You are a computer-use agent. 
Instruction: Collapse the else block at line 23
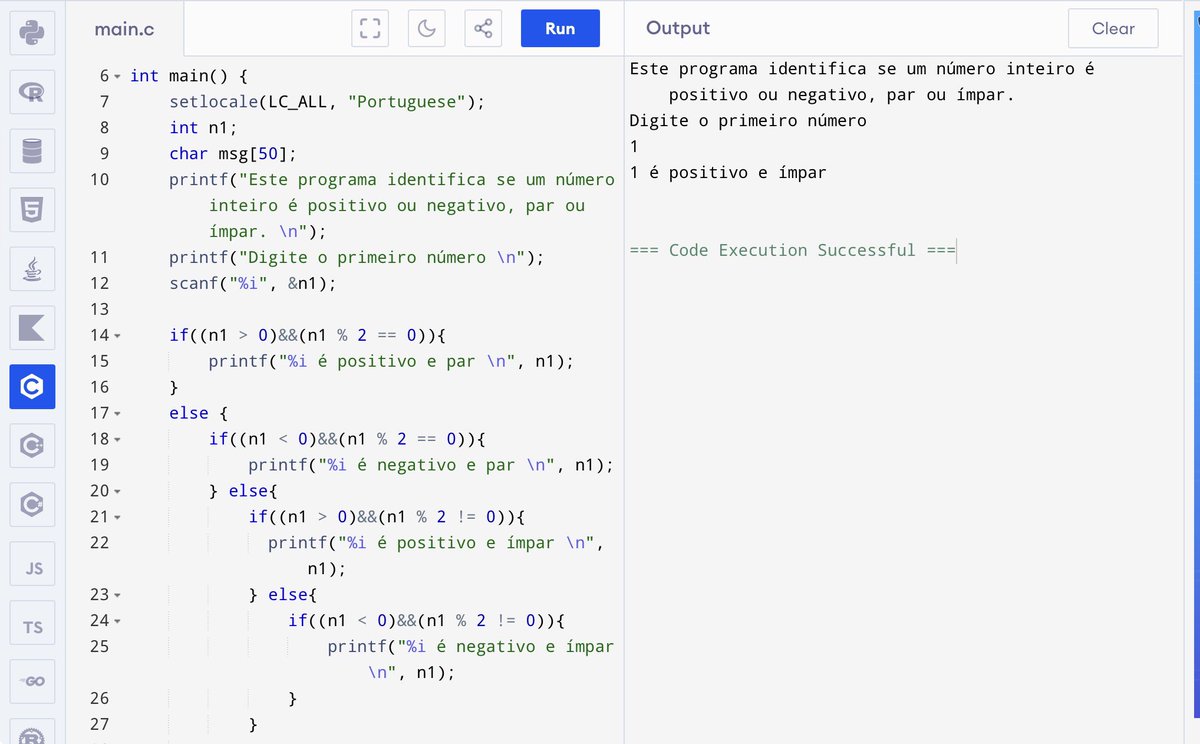coord(118,595)
